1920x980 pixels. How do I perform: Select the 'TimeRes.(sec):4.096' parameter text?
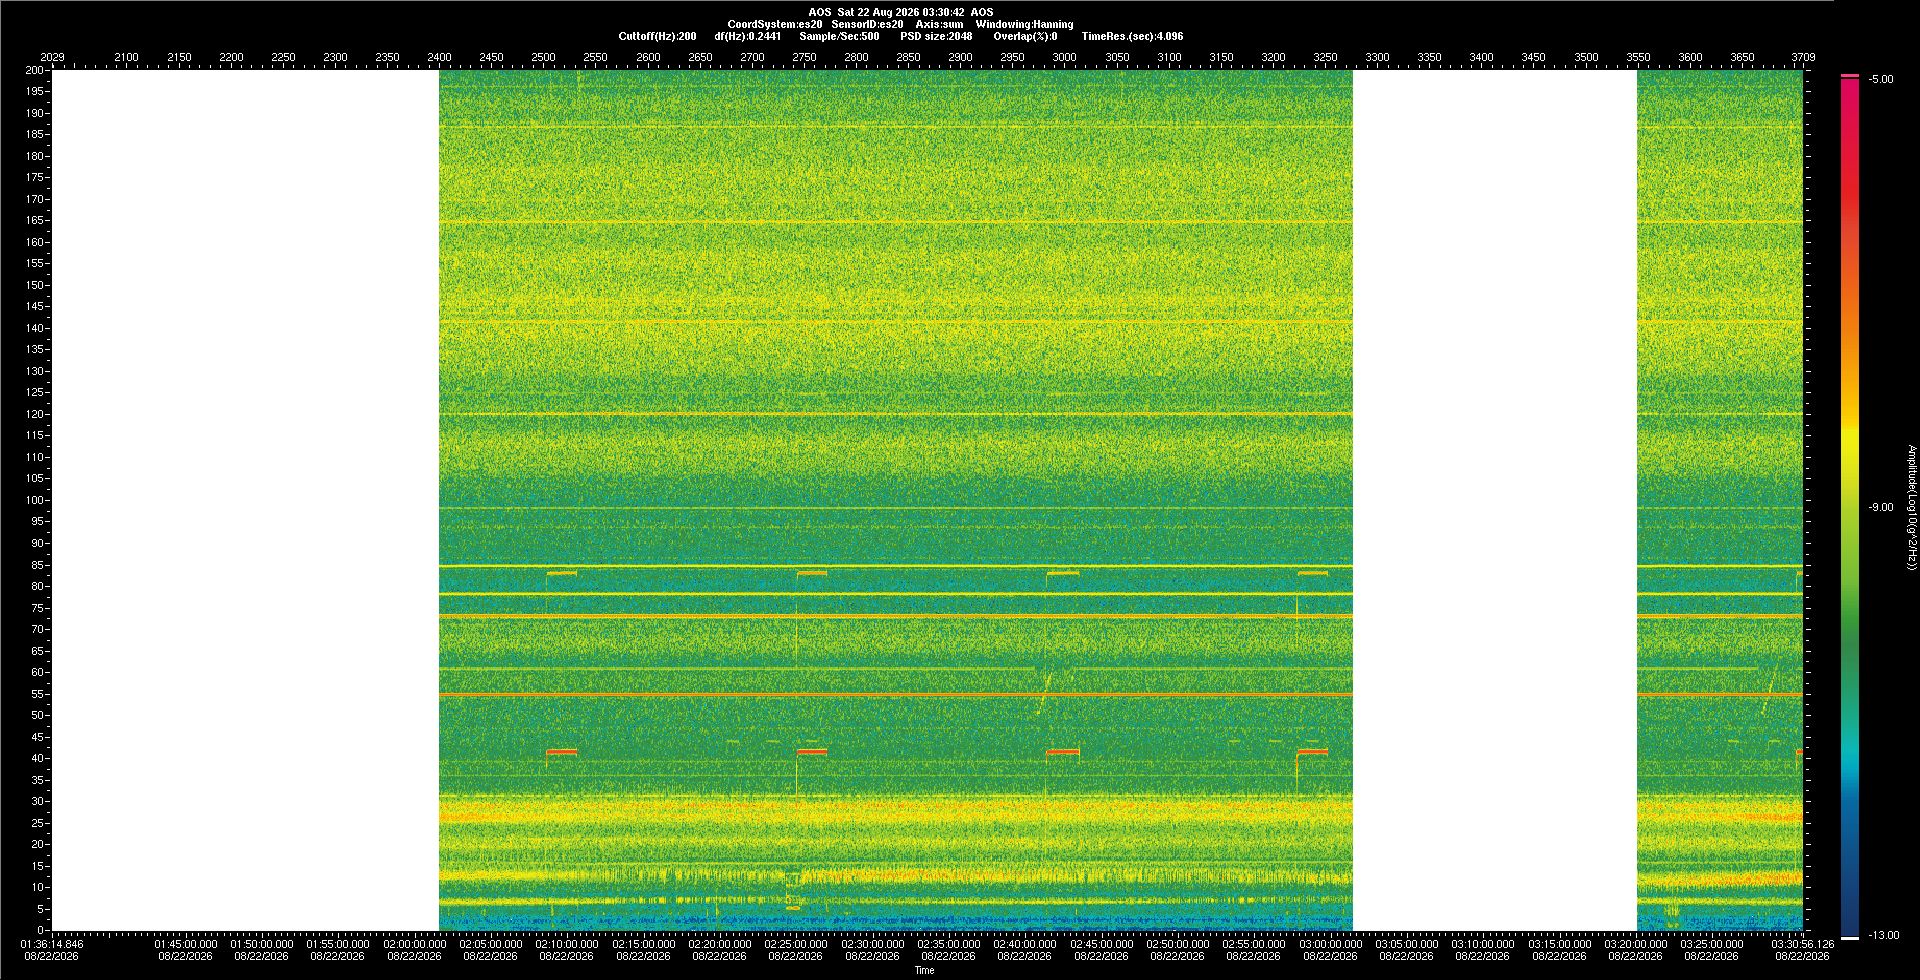tap(1132, 36)
